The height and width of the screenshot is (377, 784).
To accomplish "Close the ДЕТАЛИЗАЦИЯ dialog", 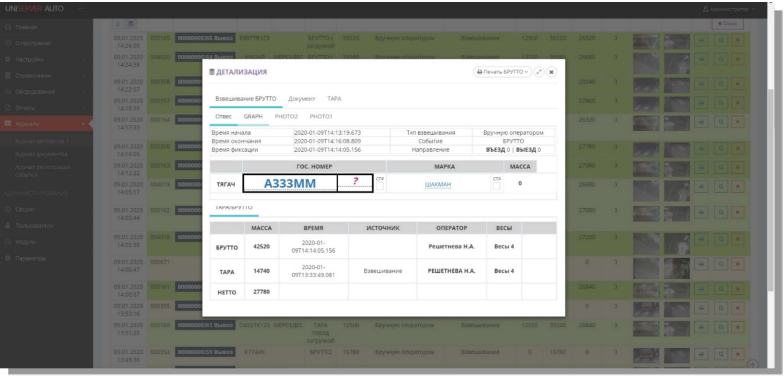I will coord(551,72).
